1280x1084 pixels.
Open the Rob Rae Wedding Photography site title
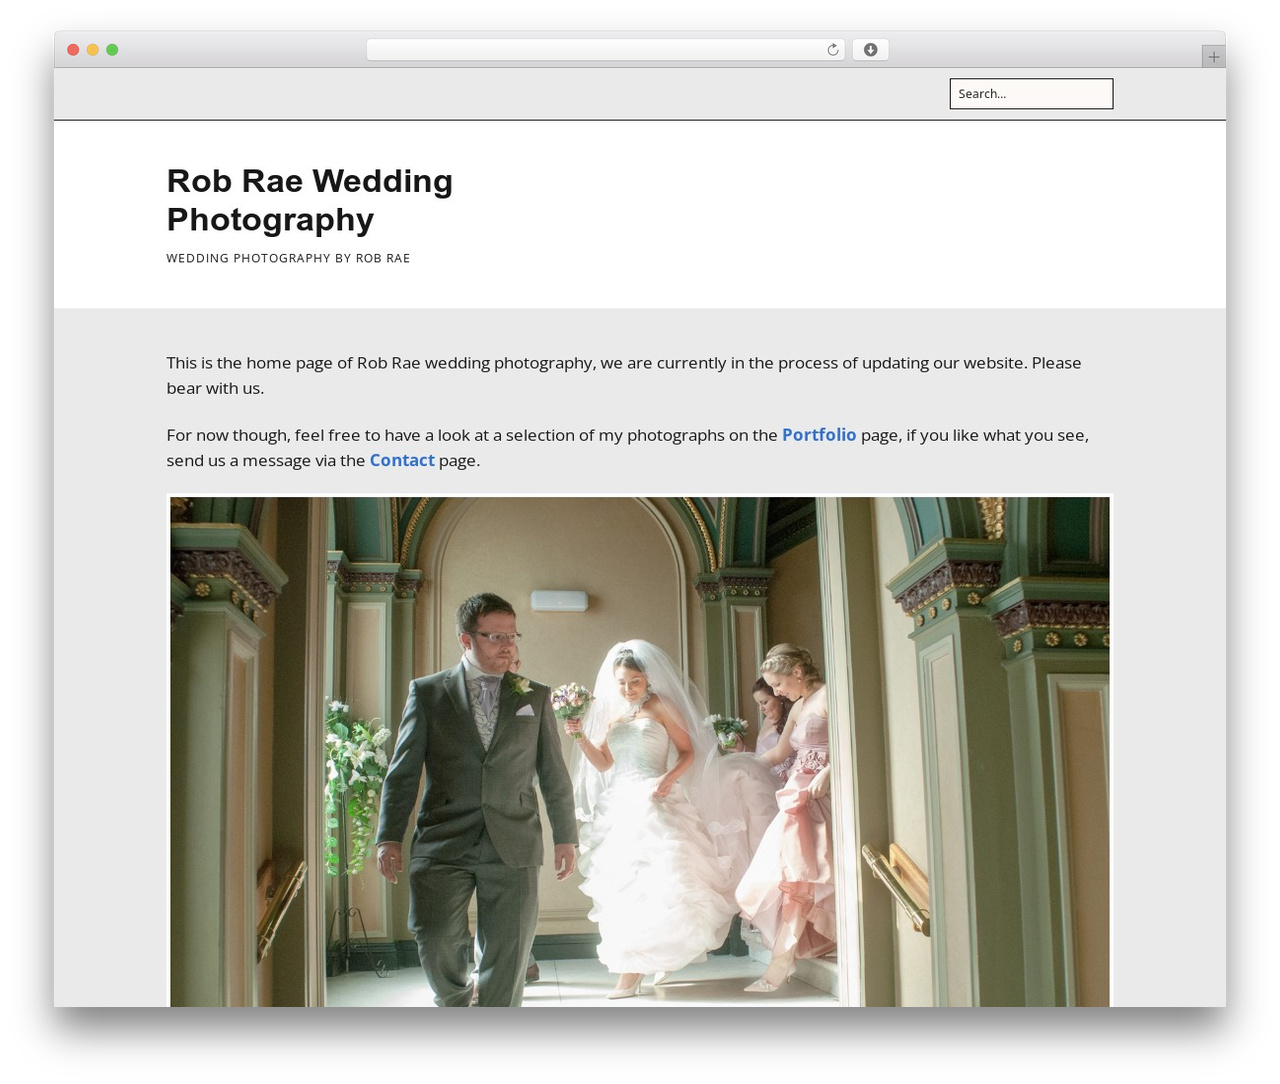310,200
